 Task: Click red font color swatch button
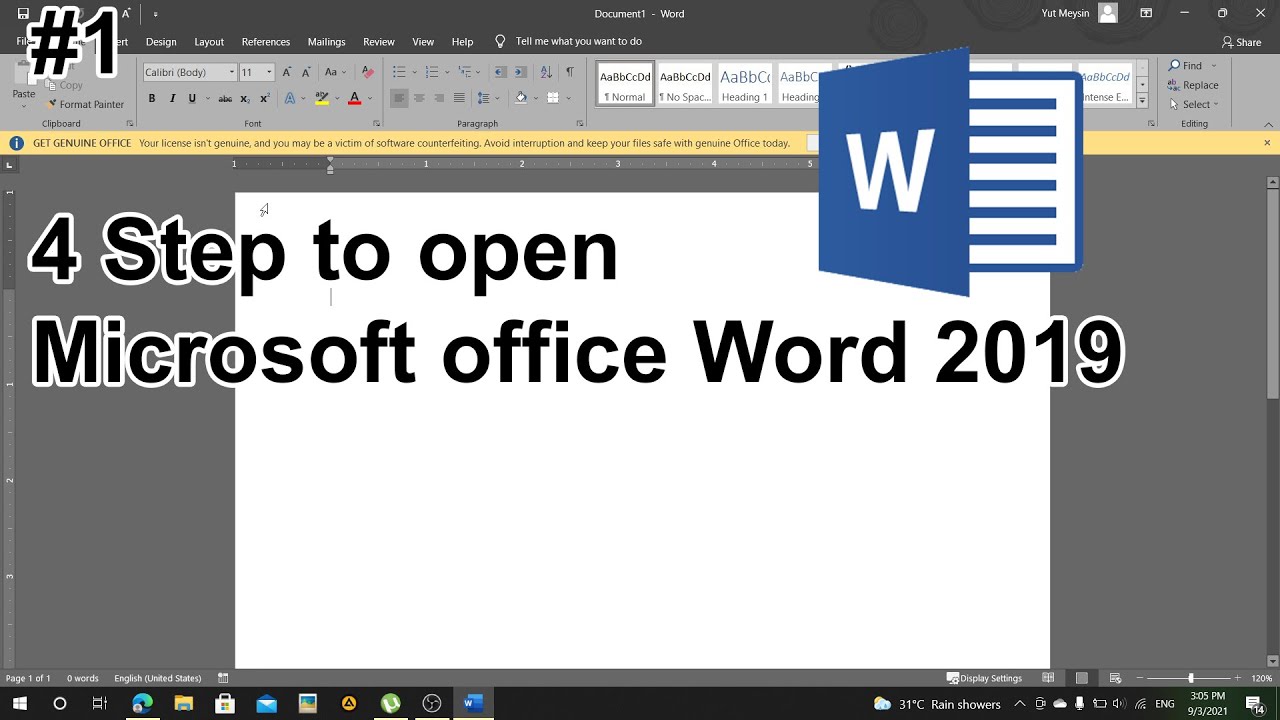354,98
